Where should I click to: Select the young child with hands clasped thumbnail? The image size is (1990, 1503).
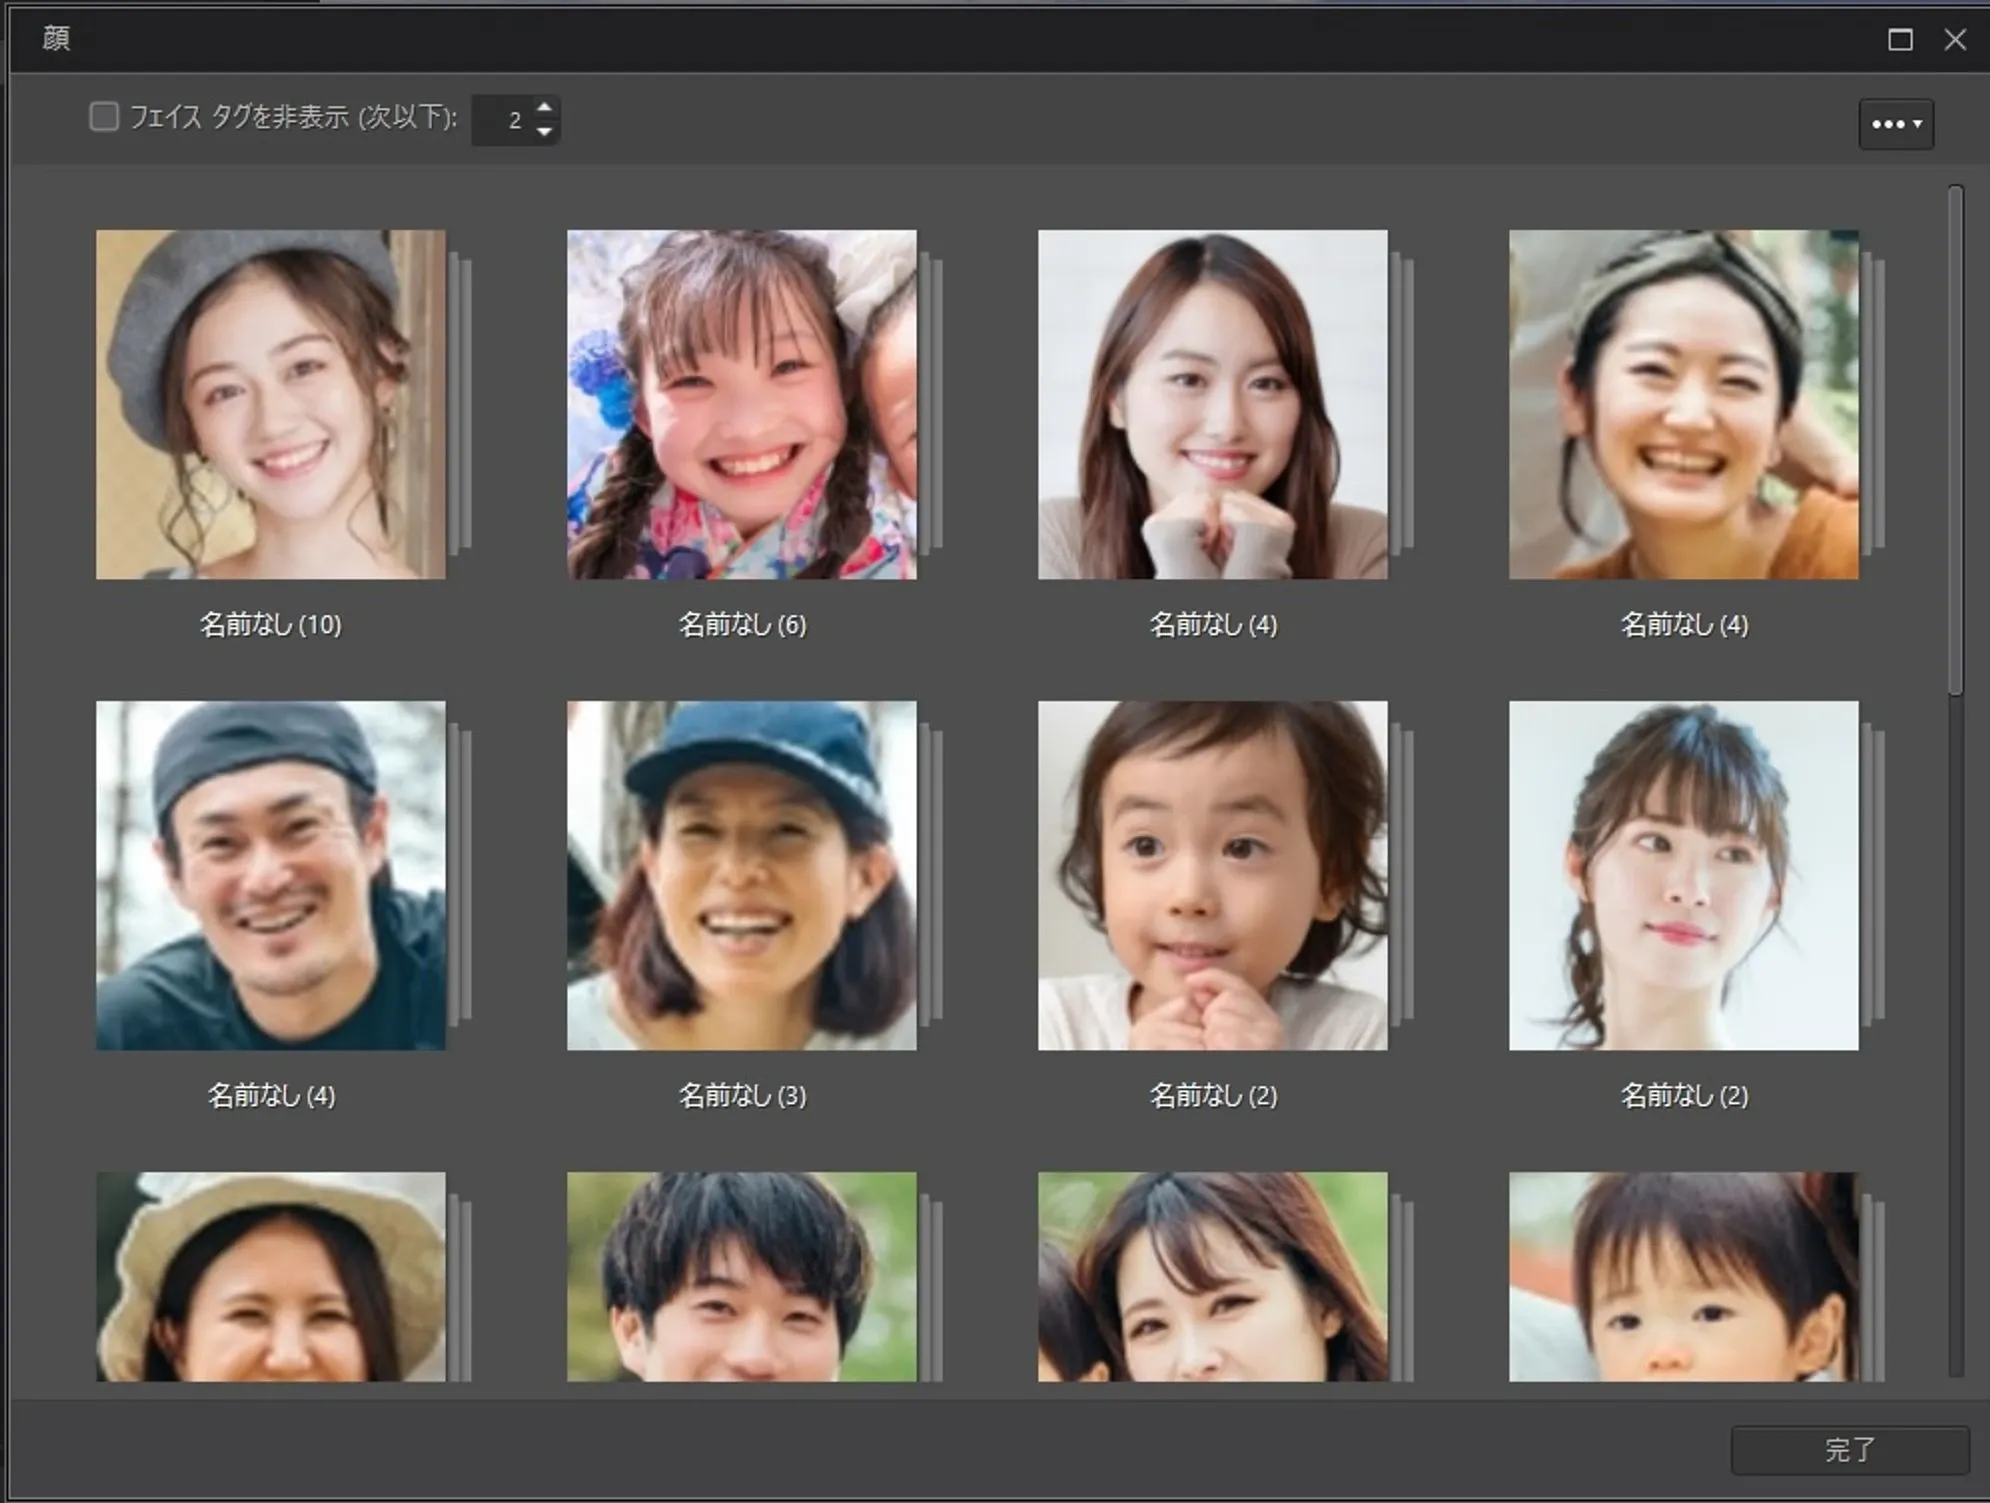click(x=1213, y=876)
